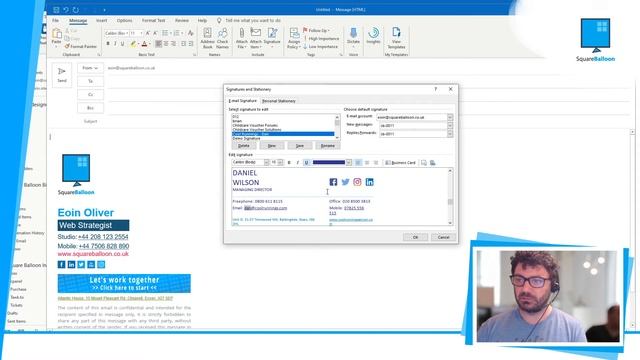640x360 pixels.
Task: Click the Business Card button
Action: (x=400, y=162)
